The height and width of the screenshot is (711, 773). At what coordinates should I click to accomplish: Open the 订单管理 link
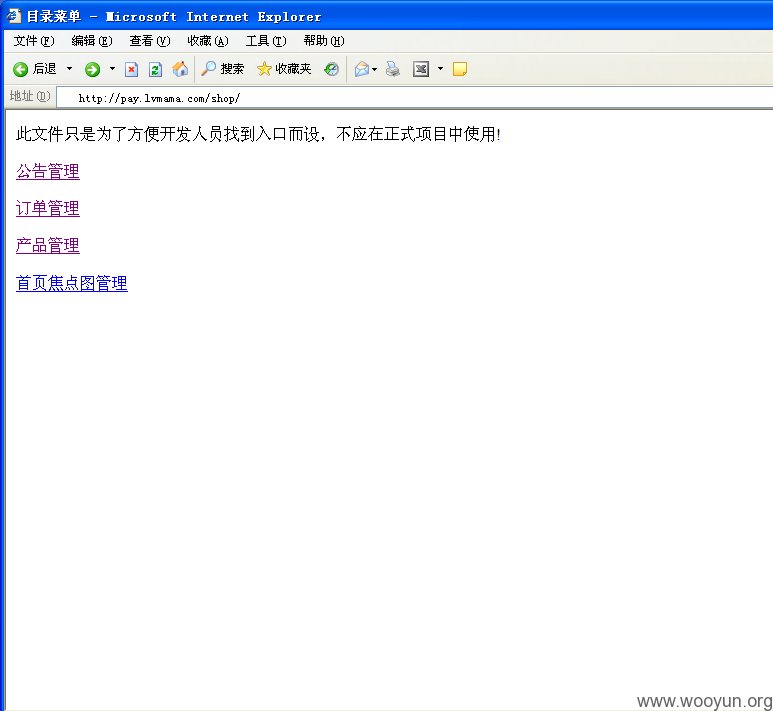pyautogui.click(x=48, y=208)
